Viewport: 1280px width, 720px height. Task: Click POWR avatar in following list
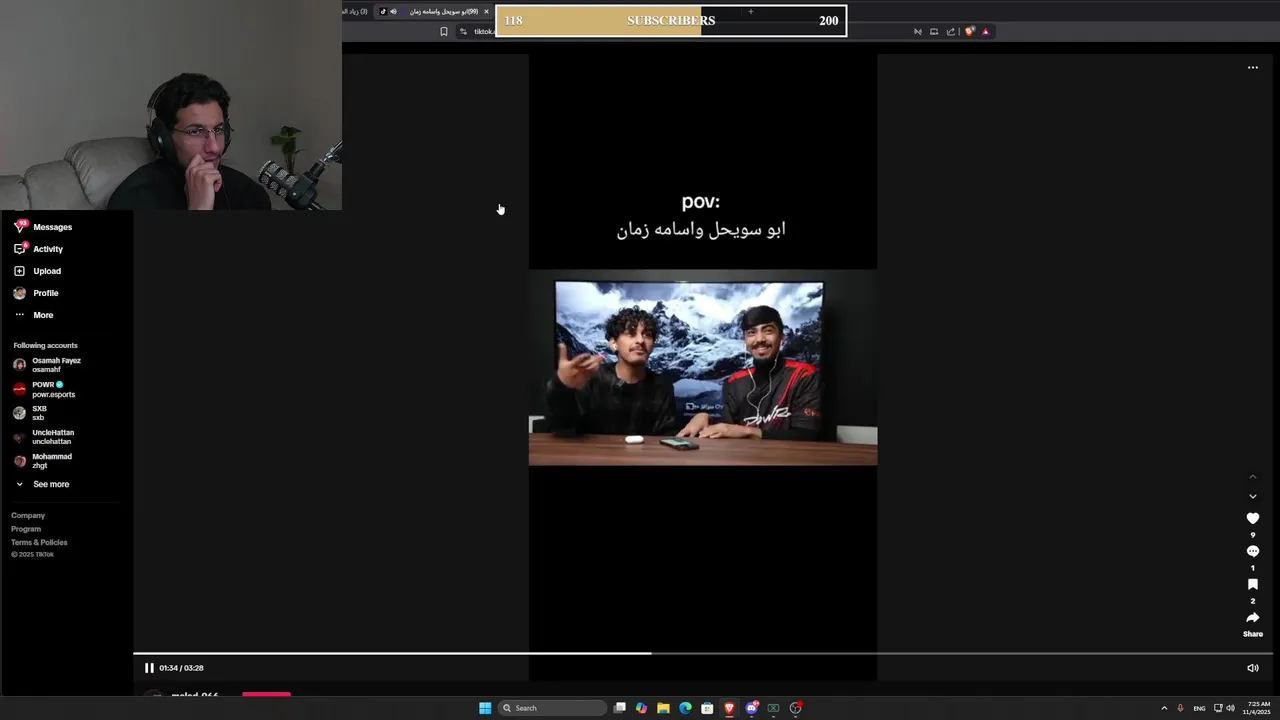[x=19, y=389]
